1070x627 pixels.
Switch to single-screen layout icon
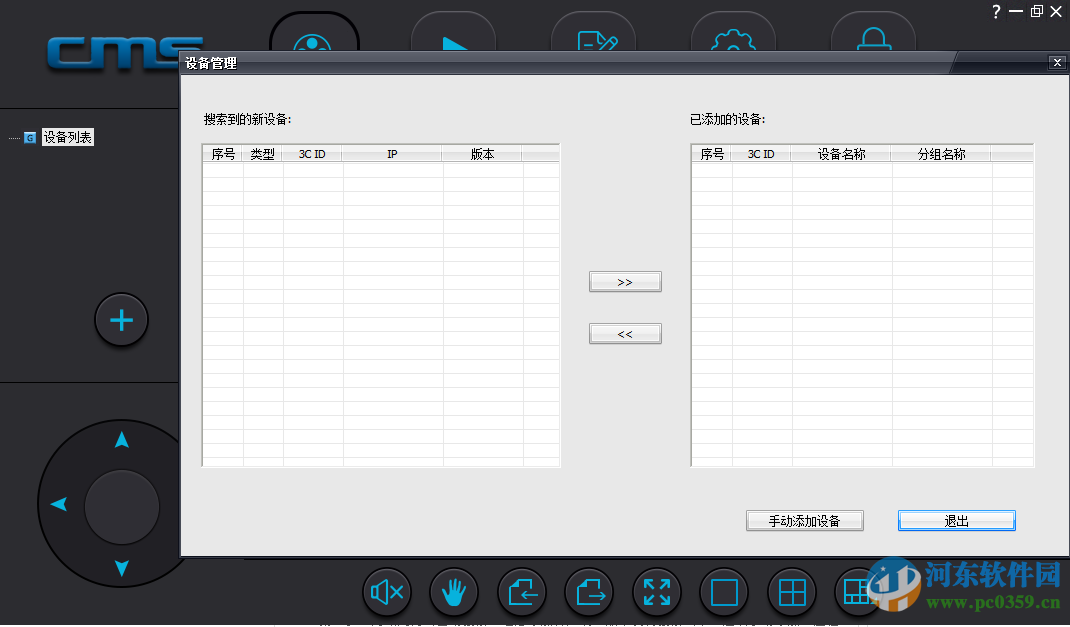pyautogui.click(x=724, y=592)
